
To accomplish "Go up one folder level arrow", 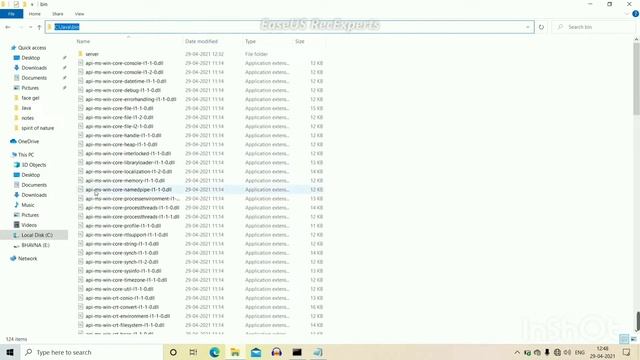I will coord(39,27).
